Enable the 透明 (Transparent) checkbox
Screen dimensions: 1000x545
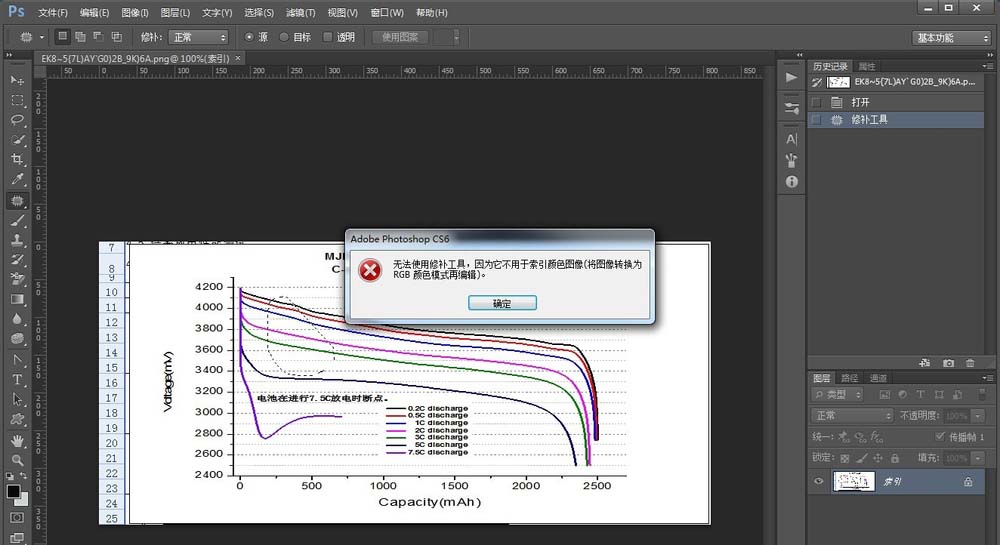(x=327, y=37)
